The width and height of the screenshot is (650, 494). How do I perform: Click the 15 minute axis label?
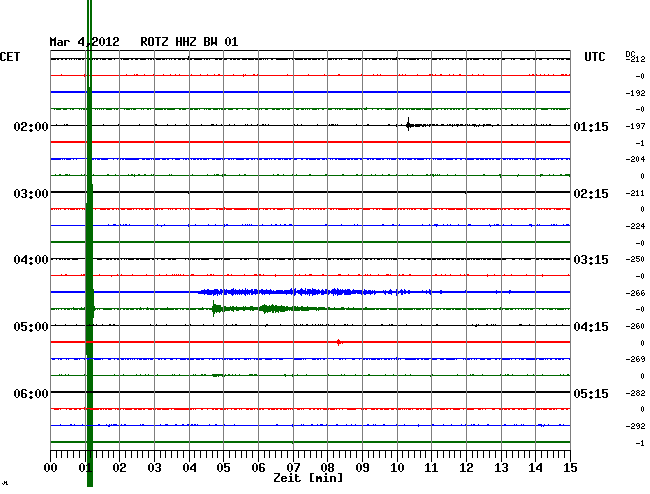(x=570, y=468)
